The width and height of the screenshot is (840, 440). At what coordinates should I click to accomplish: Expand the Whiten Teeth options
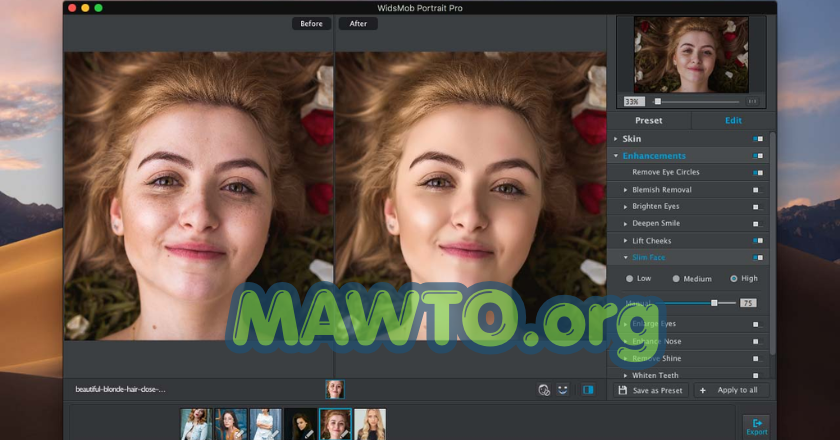tap(625, 376)
